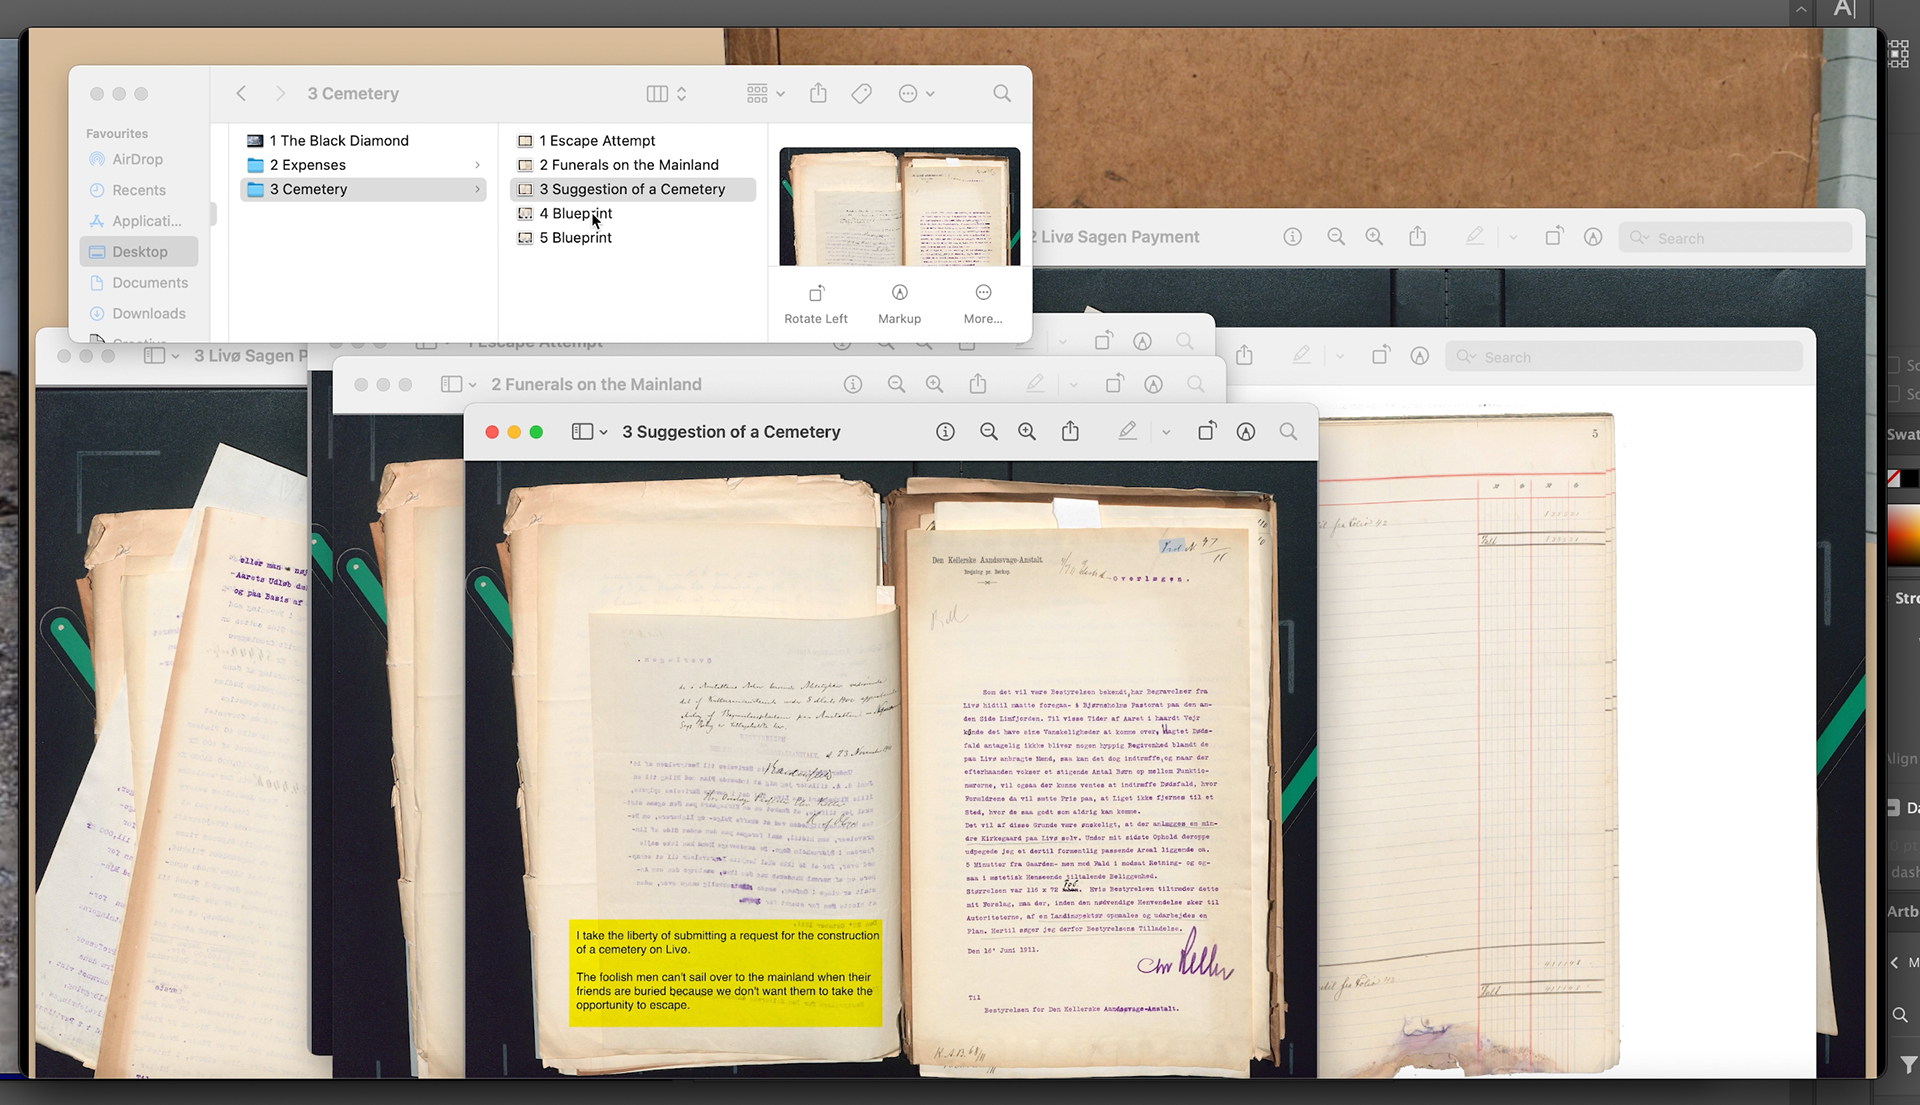Click the highlight pen icon in the Cemetery window
The image size is (1920, 1105).
pyautogui.click(x=1127, y=432)
